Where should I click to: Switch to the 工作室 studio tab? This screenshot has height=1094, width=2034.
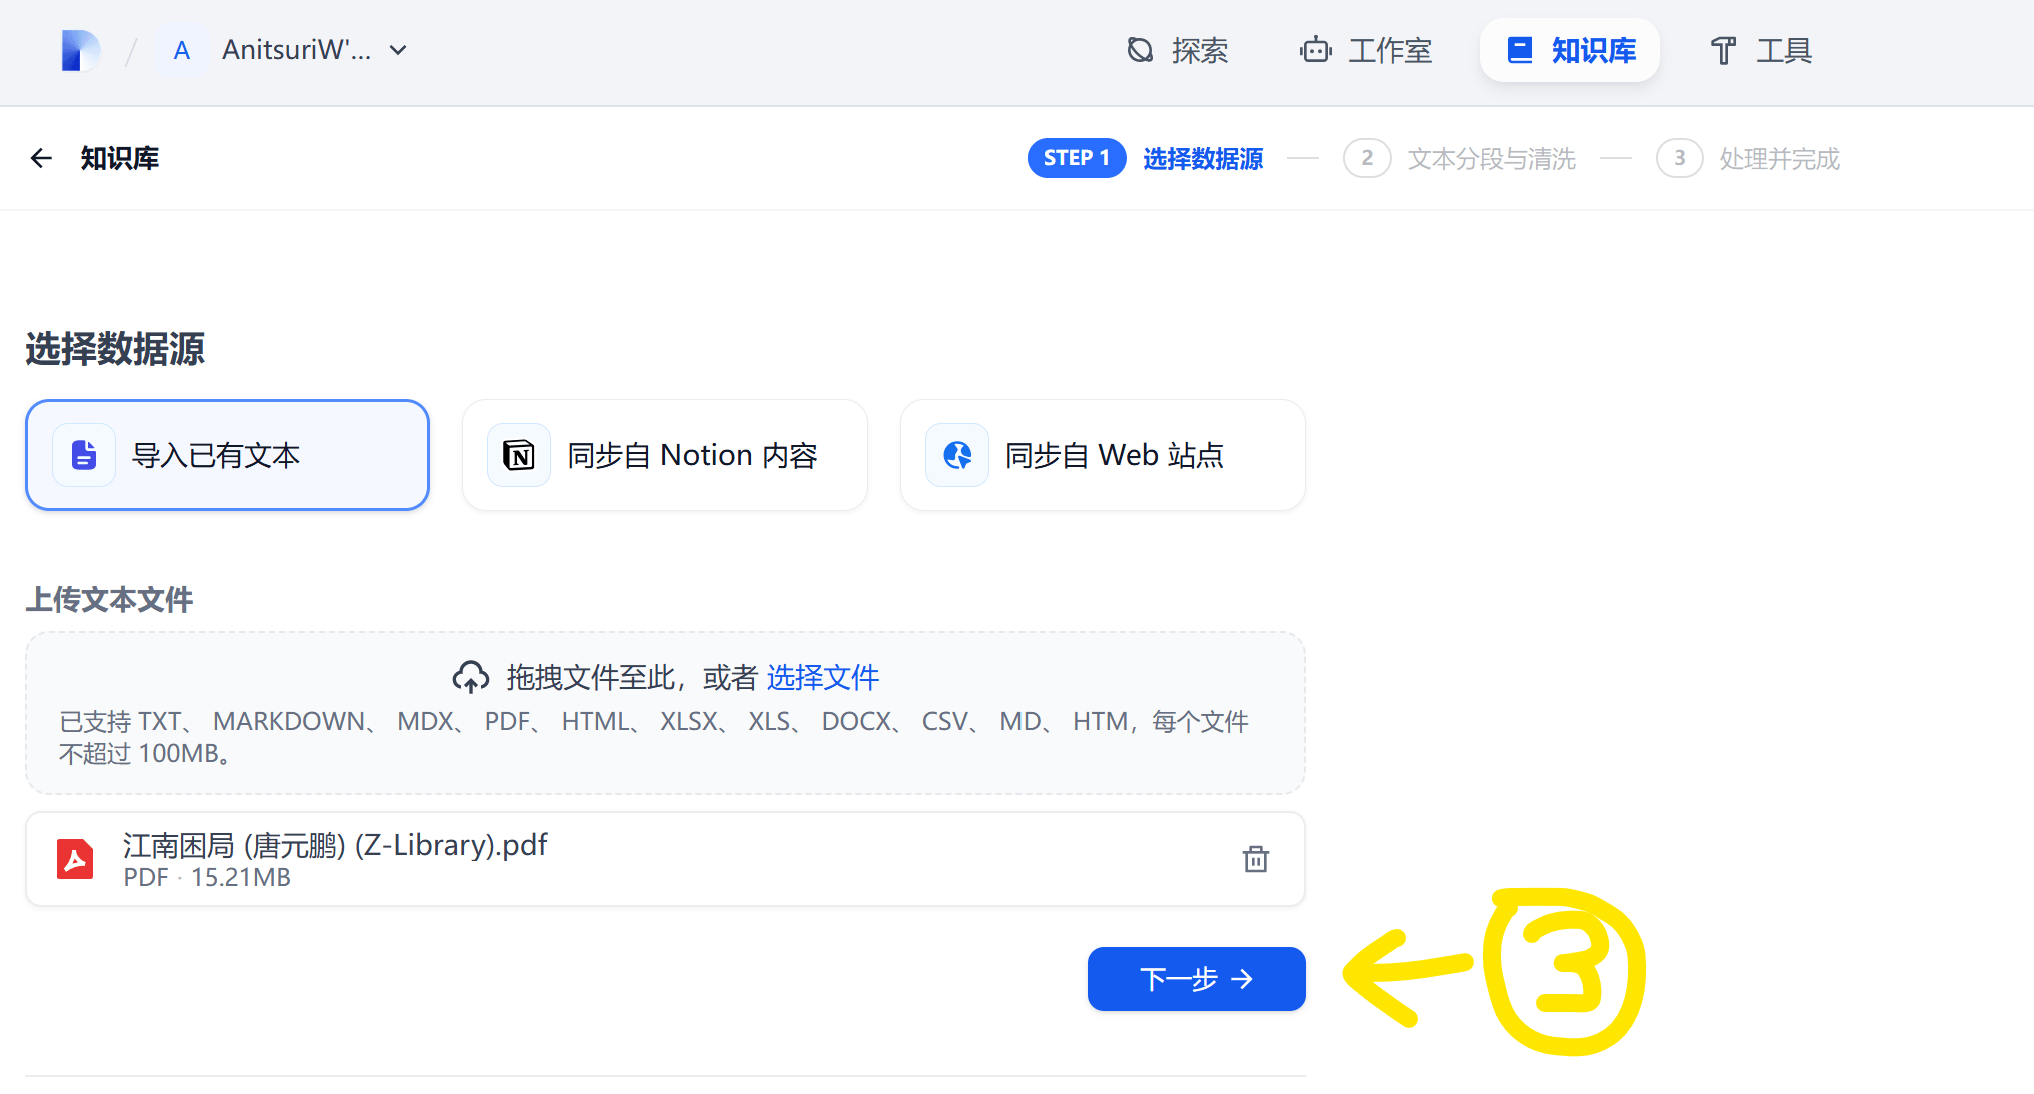[1366, 50]
